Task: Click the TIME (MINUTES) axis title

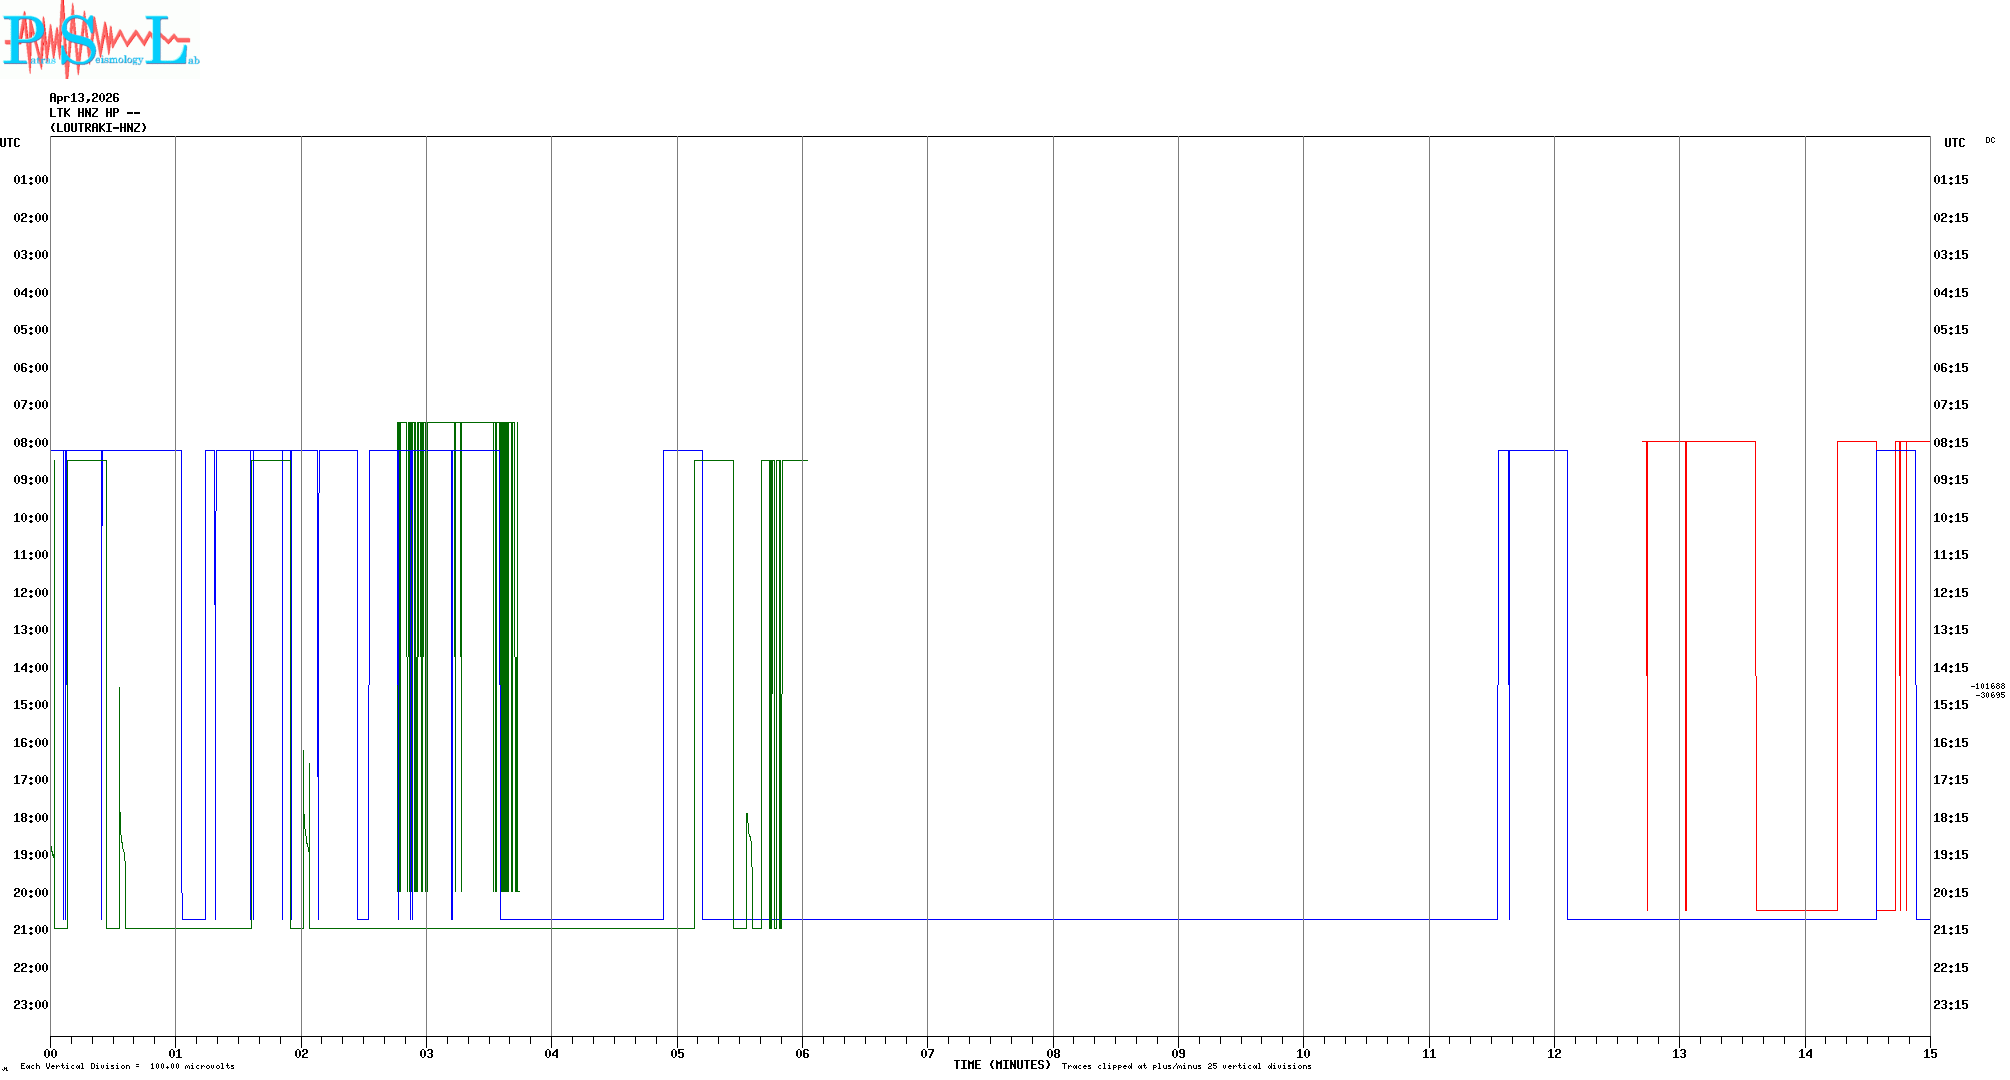Action: point(1001,1065)
